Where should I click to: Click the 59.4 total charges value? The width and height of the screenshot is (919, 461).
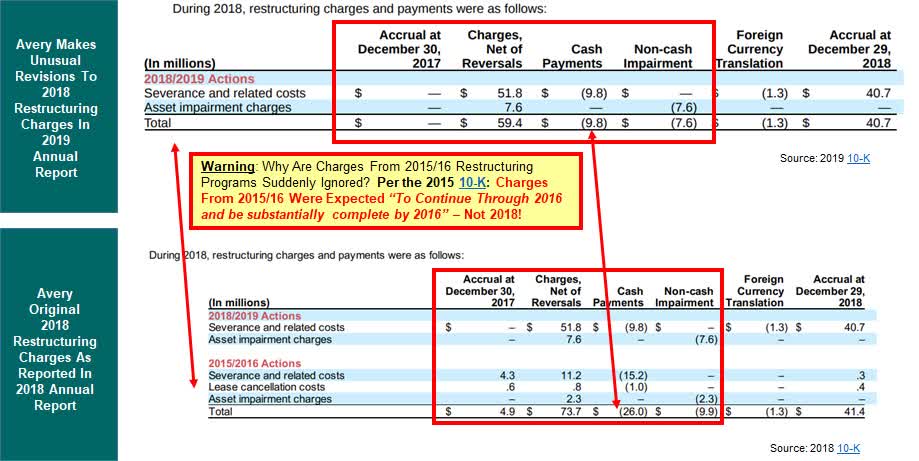[x=510, y=123]
